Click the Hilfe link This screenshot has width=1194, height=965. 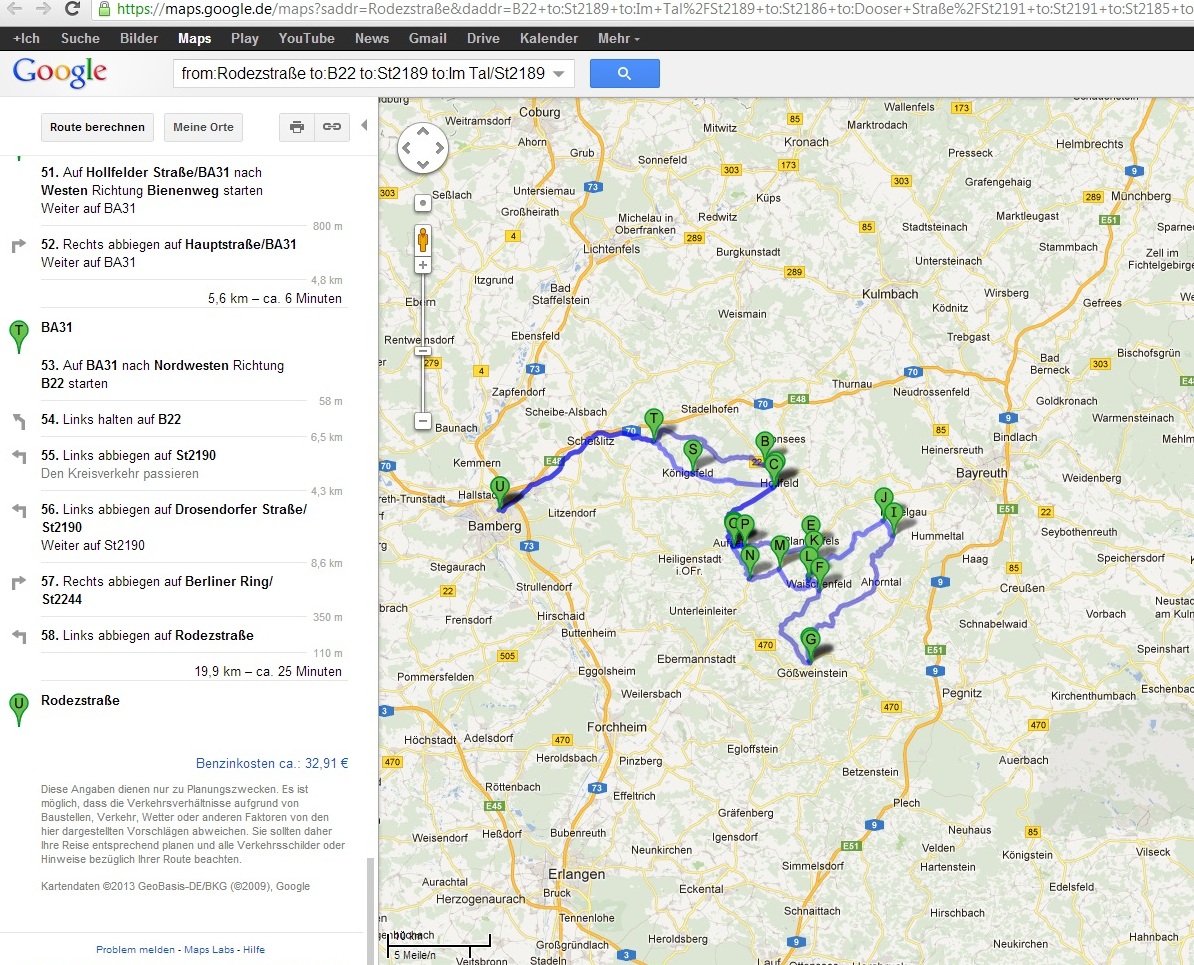pyautogui.click(x=254, y=950)
